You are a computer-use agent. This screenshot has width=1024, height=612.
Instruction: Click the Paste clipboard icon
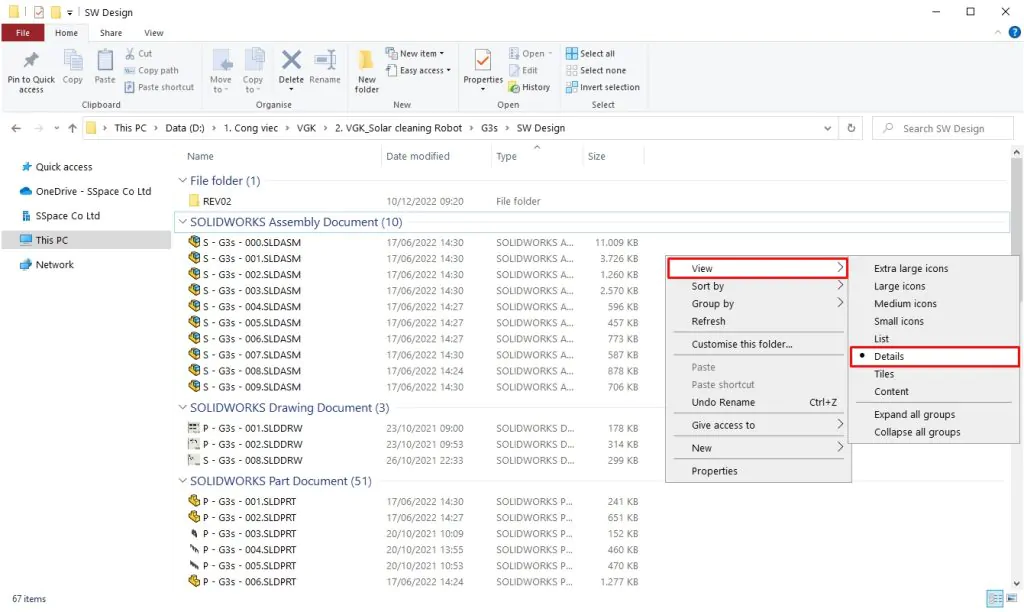click(x=104, y=60)
